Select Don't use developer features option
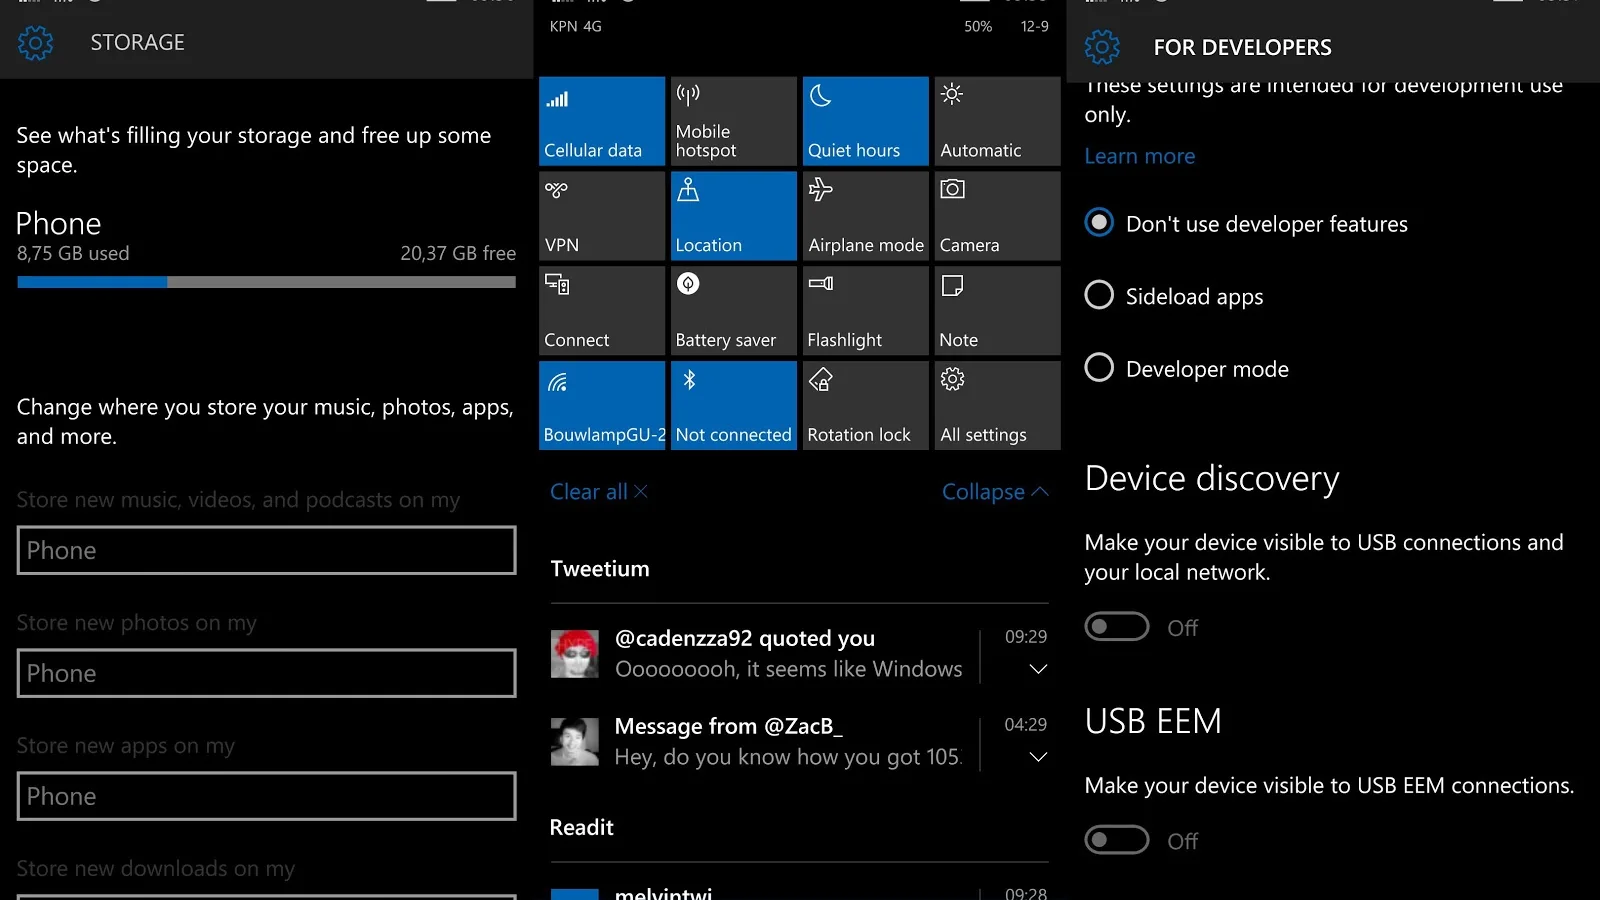This screenshot has height=900, width=1600. [x=1246, y=223]
